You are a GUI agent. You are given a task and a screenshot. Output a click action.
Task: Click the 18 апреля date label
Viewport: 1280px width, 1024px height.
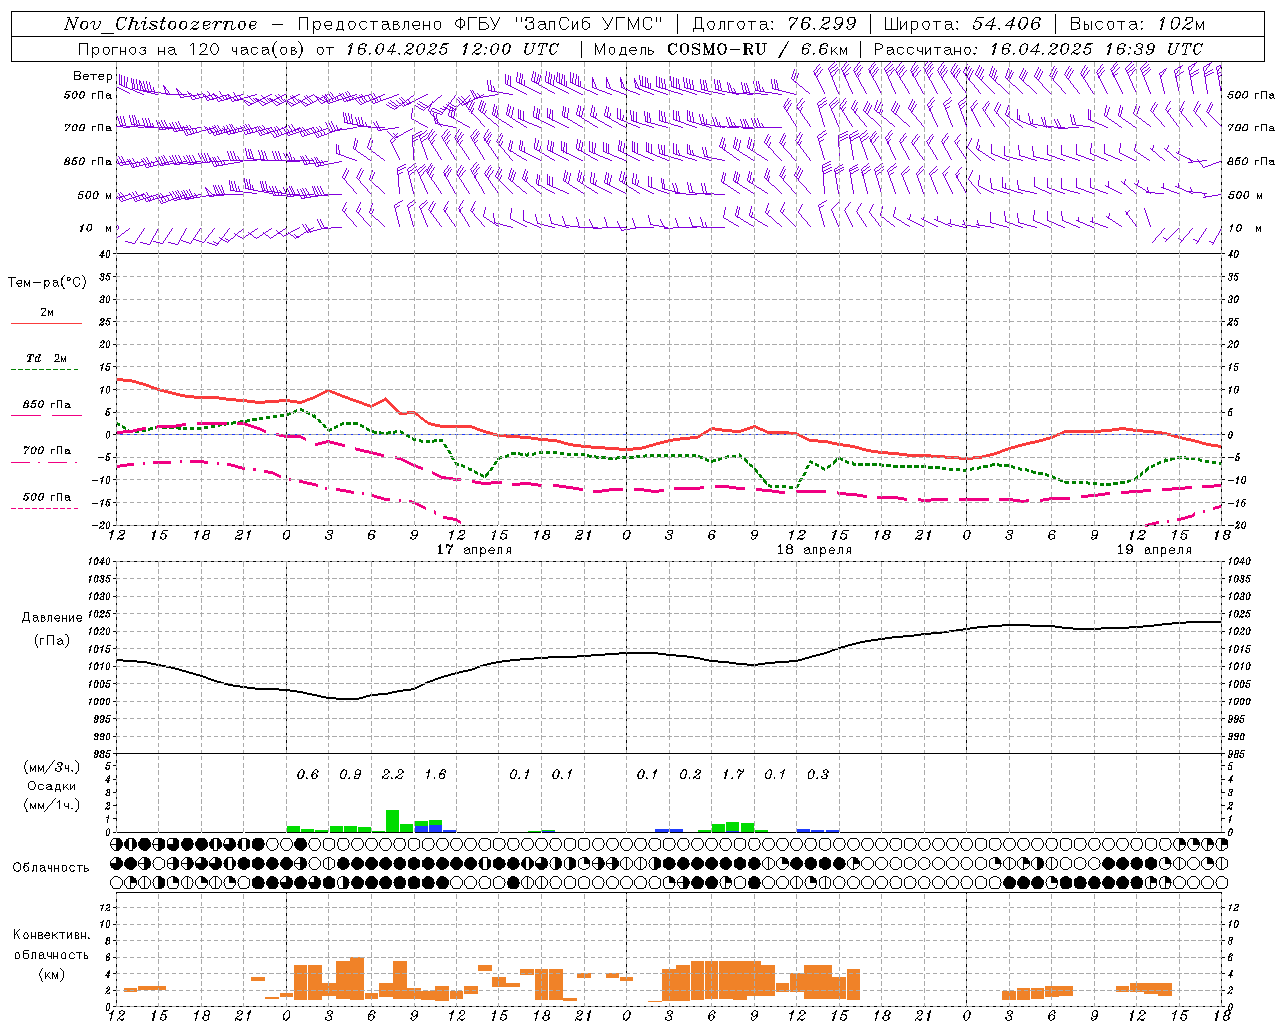pyautogui.click(x=814, y=550)
